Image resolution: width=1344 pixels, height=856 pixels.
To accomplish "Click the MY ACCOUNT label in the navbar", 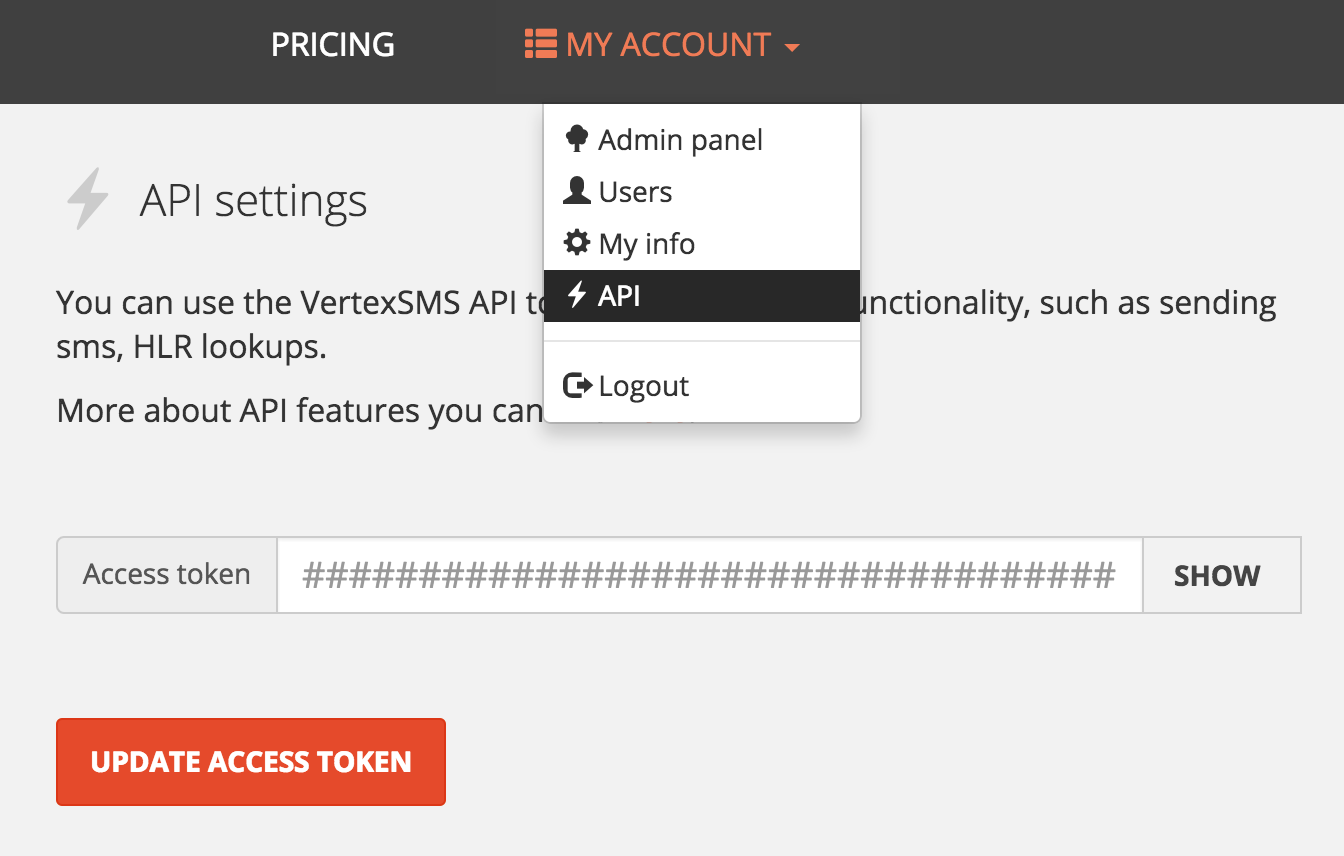I will tap(668, 45).
